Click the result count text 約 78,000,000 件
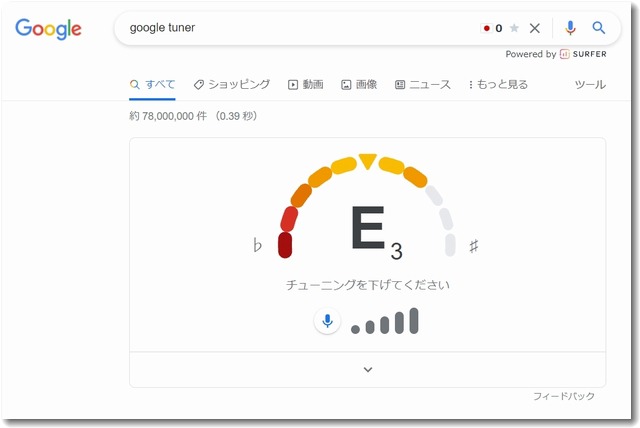This screenshot has width=640, height=428. point(168,116)
